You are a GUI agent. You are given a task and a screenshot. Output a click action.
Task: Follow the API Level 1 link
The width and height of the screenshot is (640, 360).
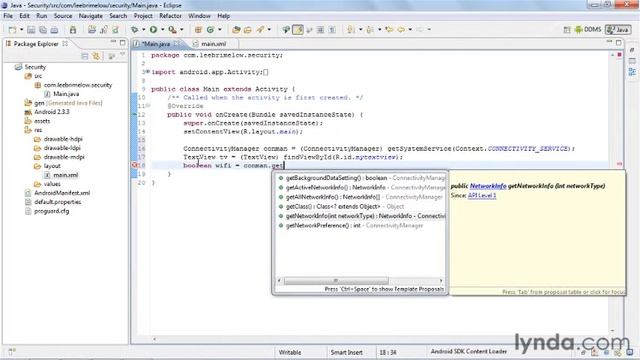[x=482, y=196]
